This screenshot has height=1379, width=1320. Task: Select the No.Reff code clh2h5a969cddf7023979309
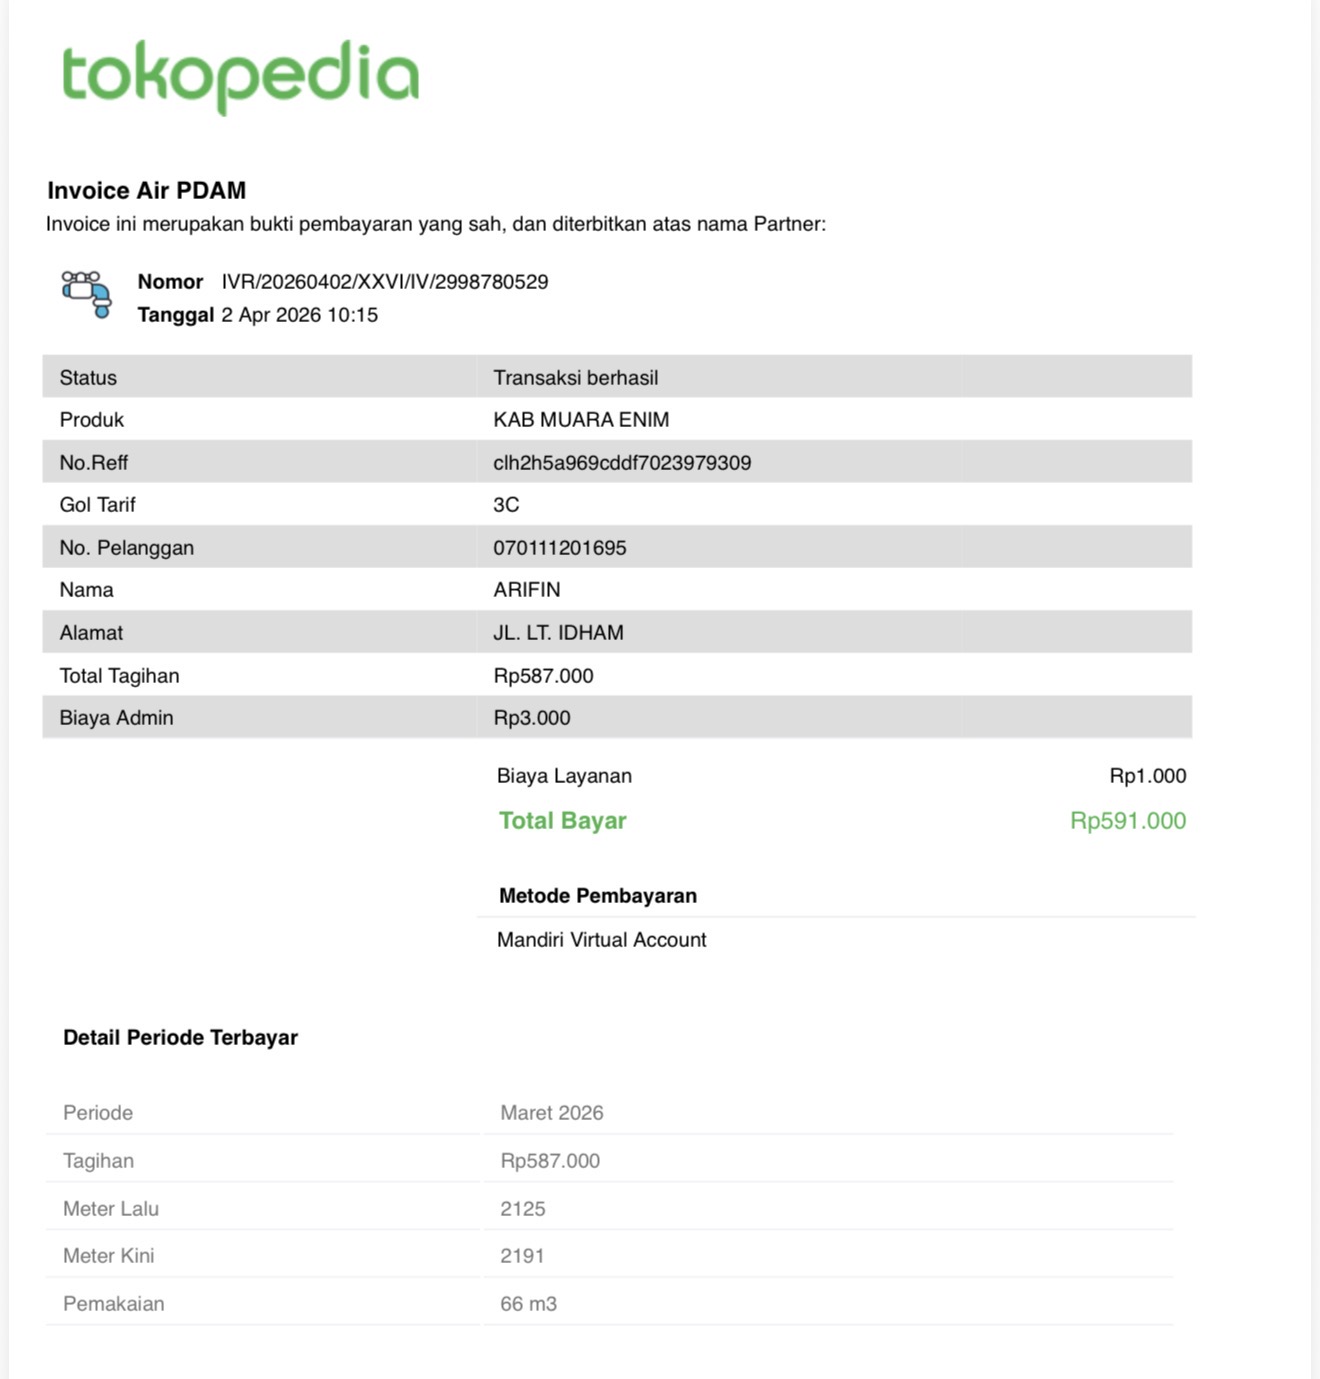coord(622,463)
